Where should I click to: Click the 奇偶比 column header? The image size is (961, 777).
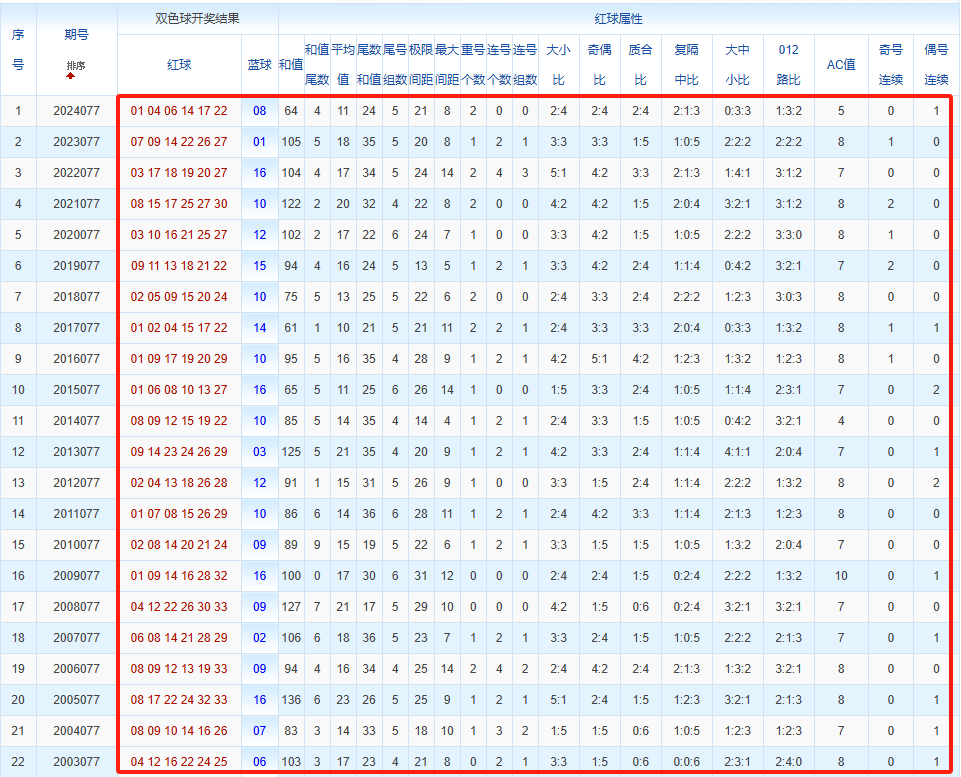(599, 65)
